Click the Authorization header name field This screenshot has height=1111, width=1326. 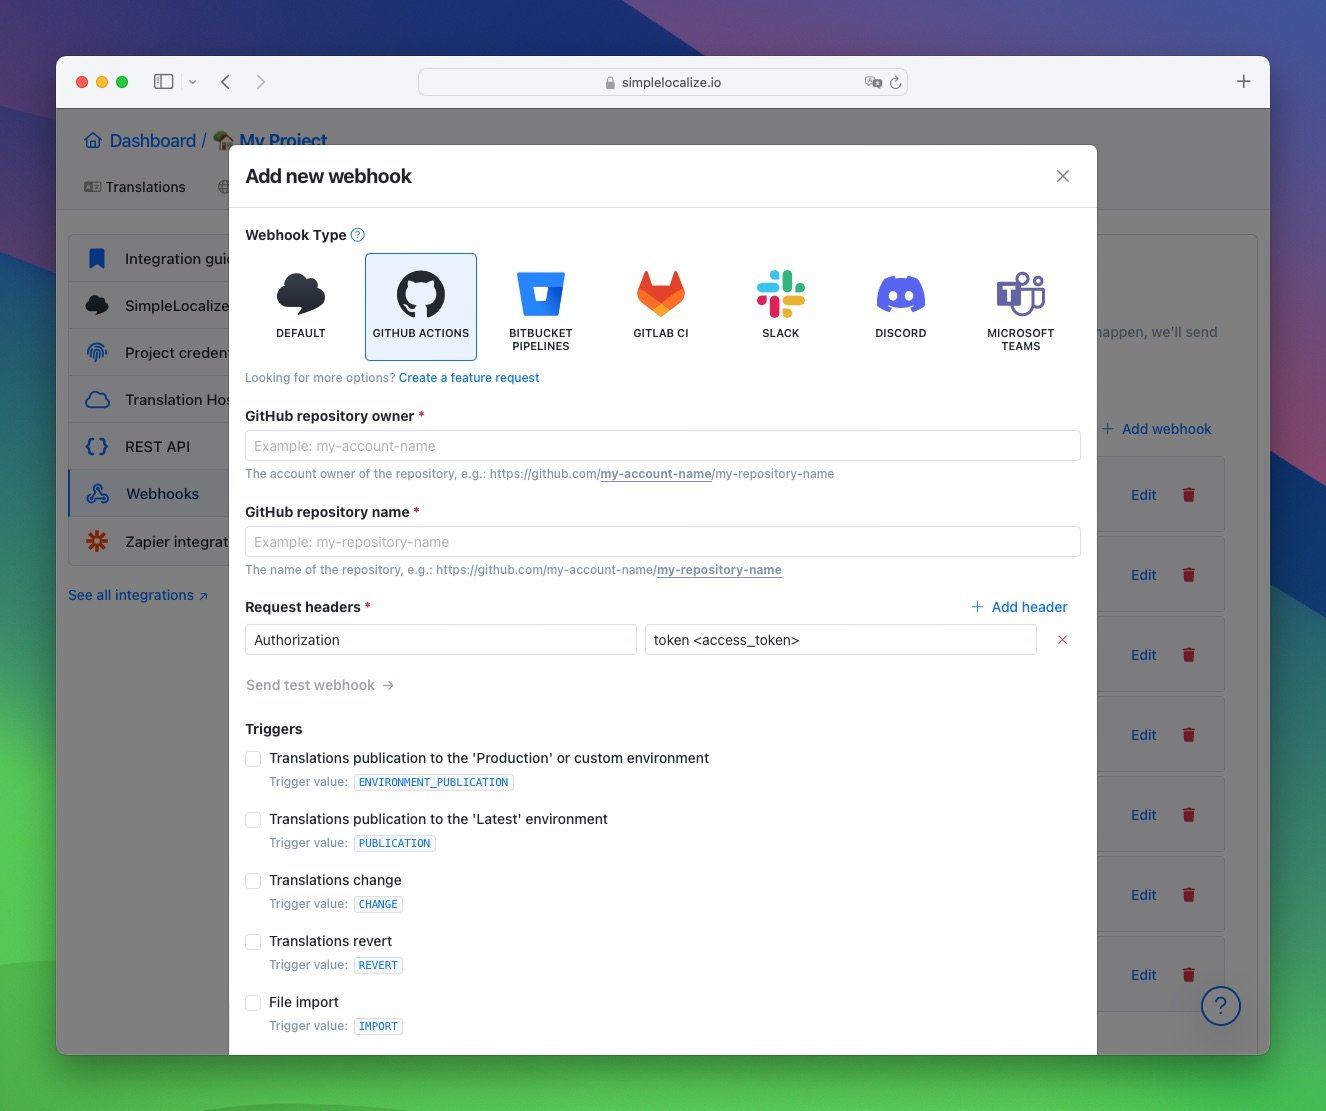[x=441, y=640]
